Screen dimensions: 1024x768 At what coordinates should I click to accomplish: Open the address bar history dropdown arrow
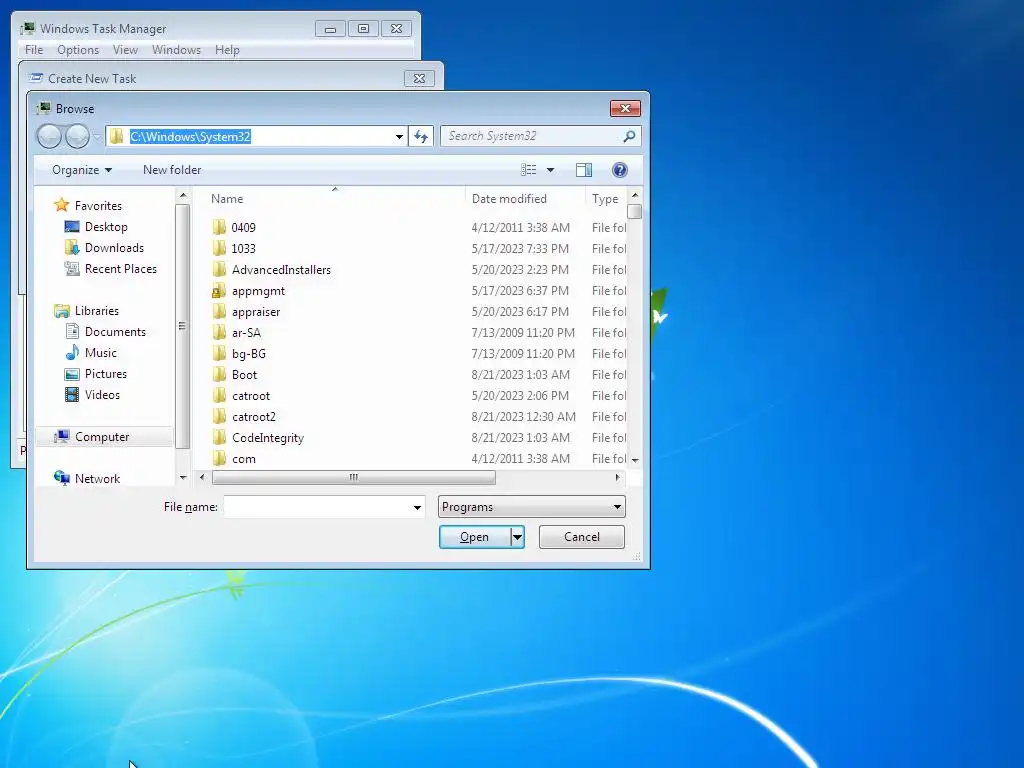point(399,136)
